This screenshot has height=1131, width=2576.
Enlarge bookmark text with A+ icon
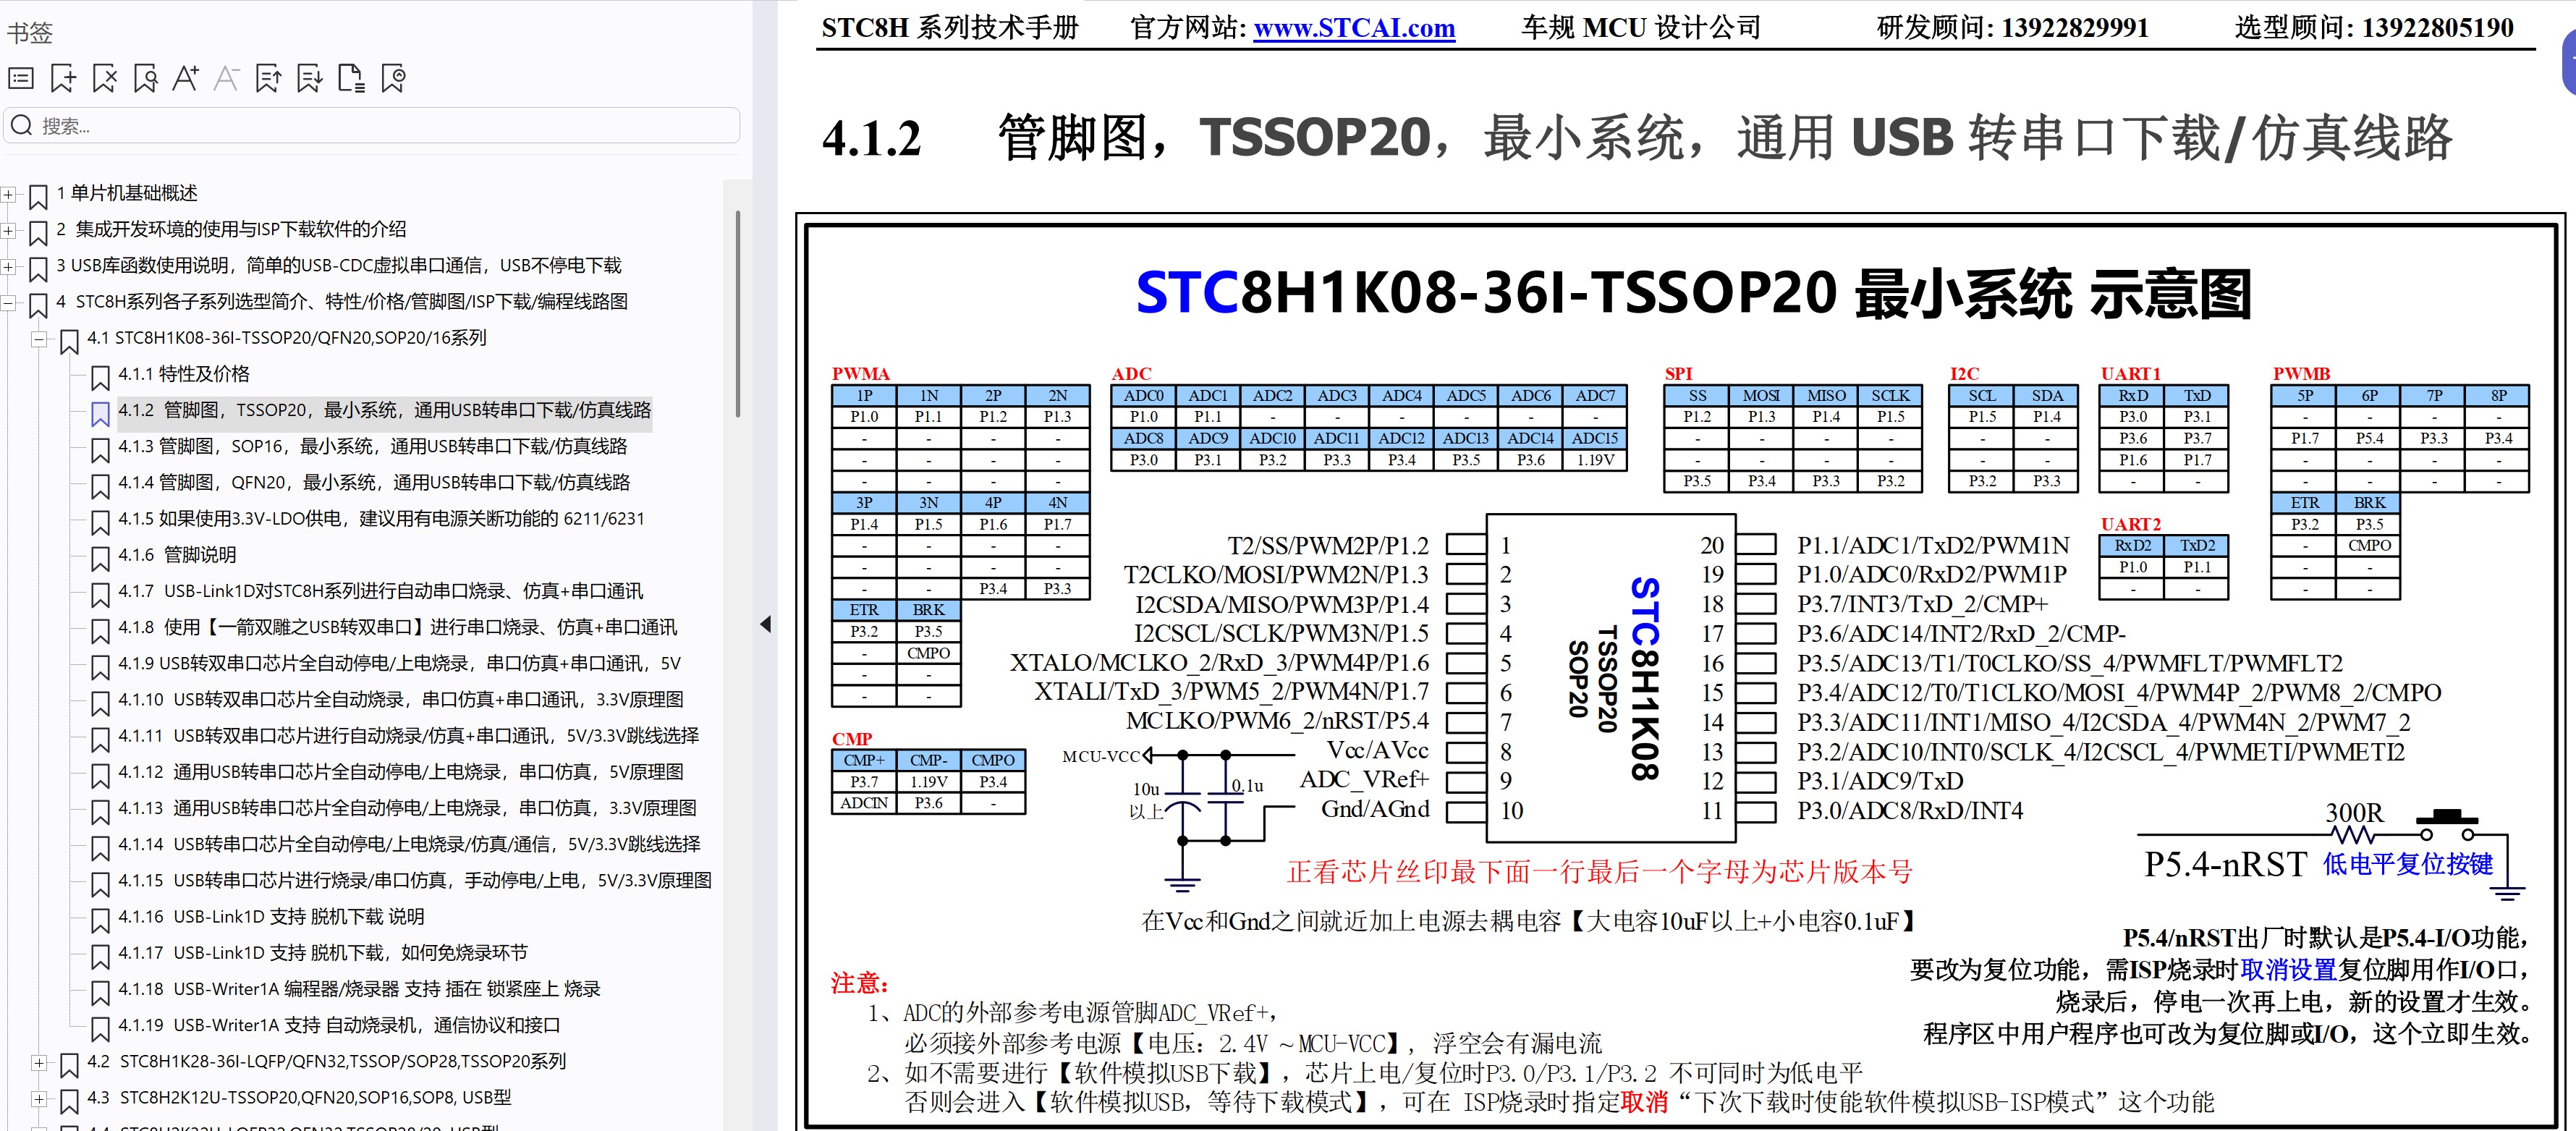[x=185, y=78]
